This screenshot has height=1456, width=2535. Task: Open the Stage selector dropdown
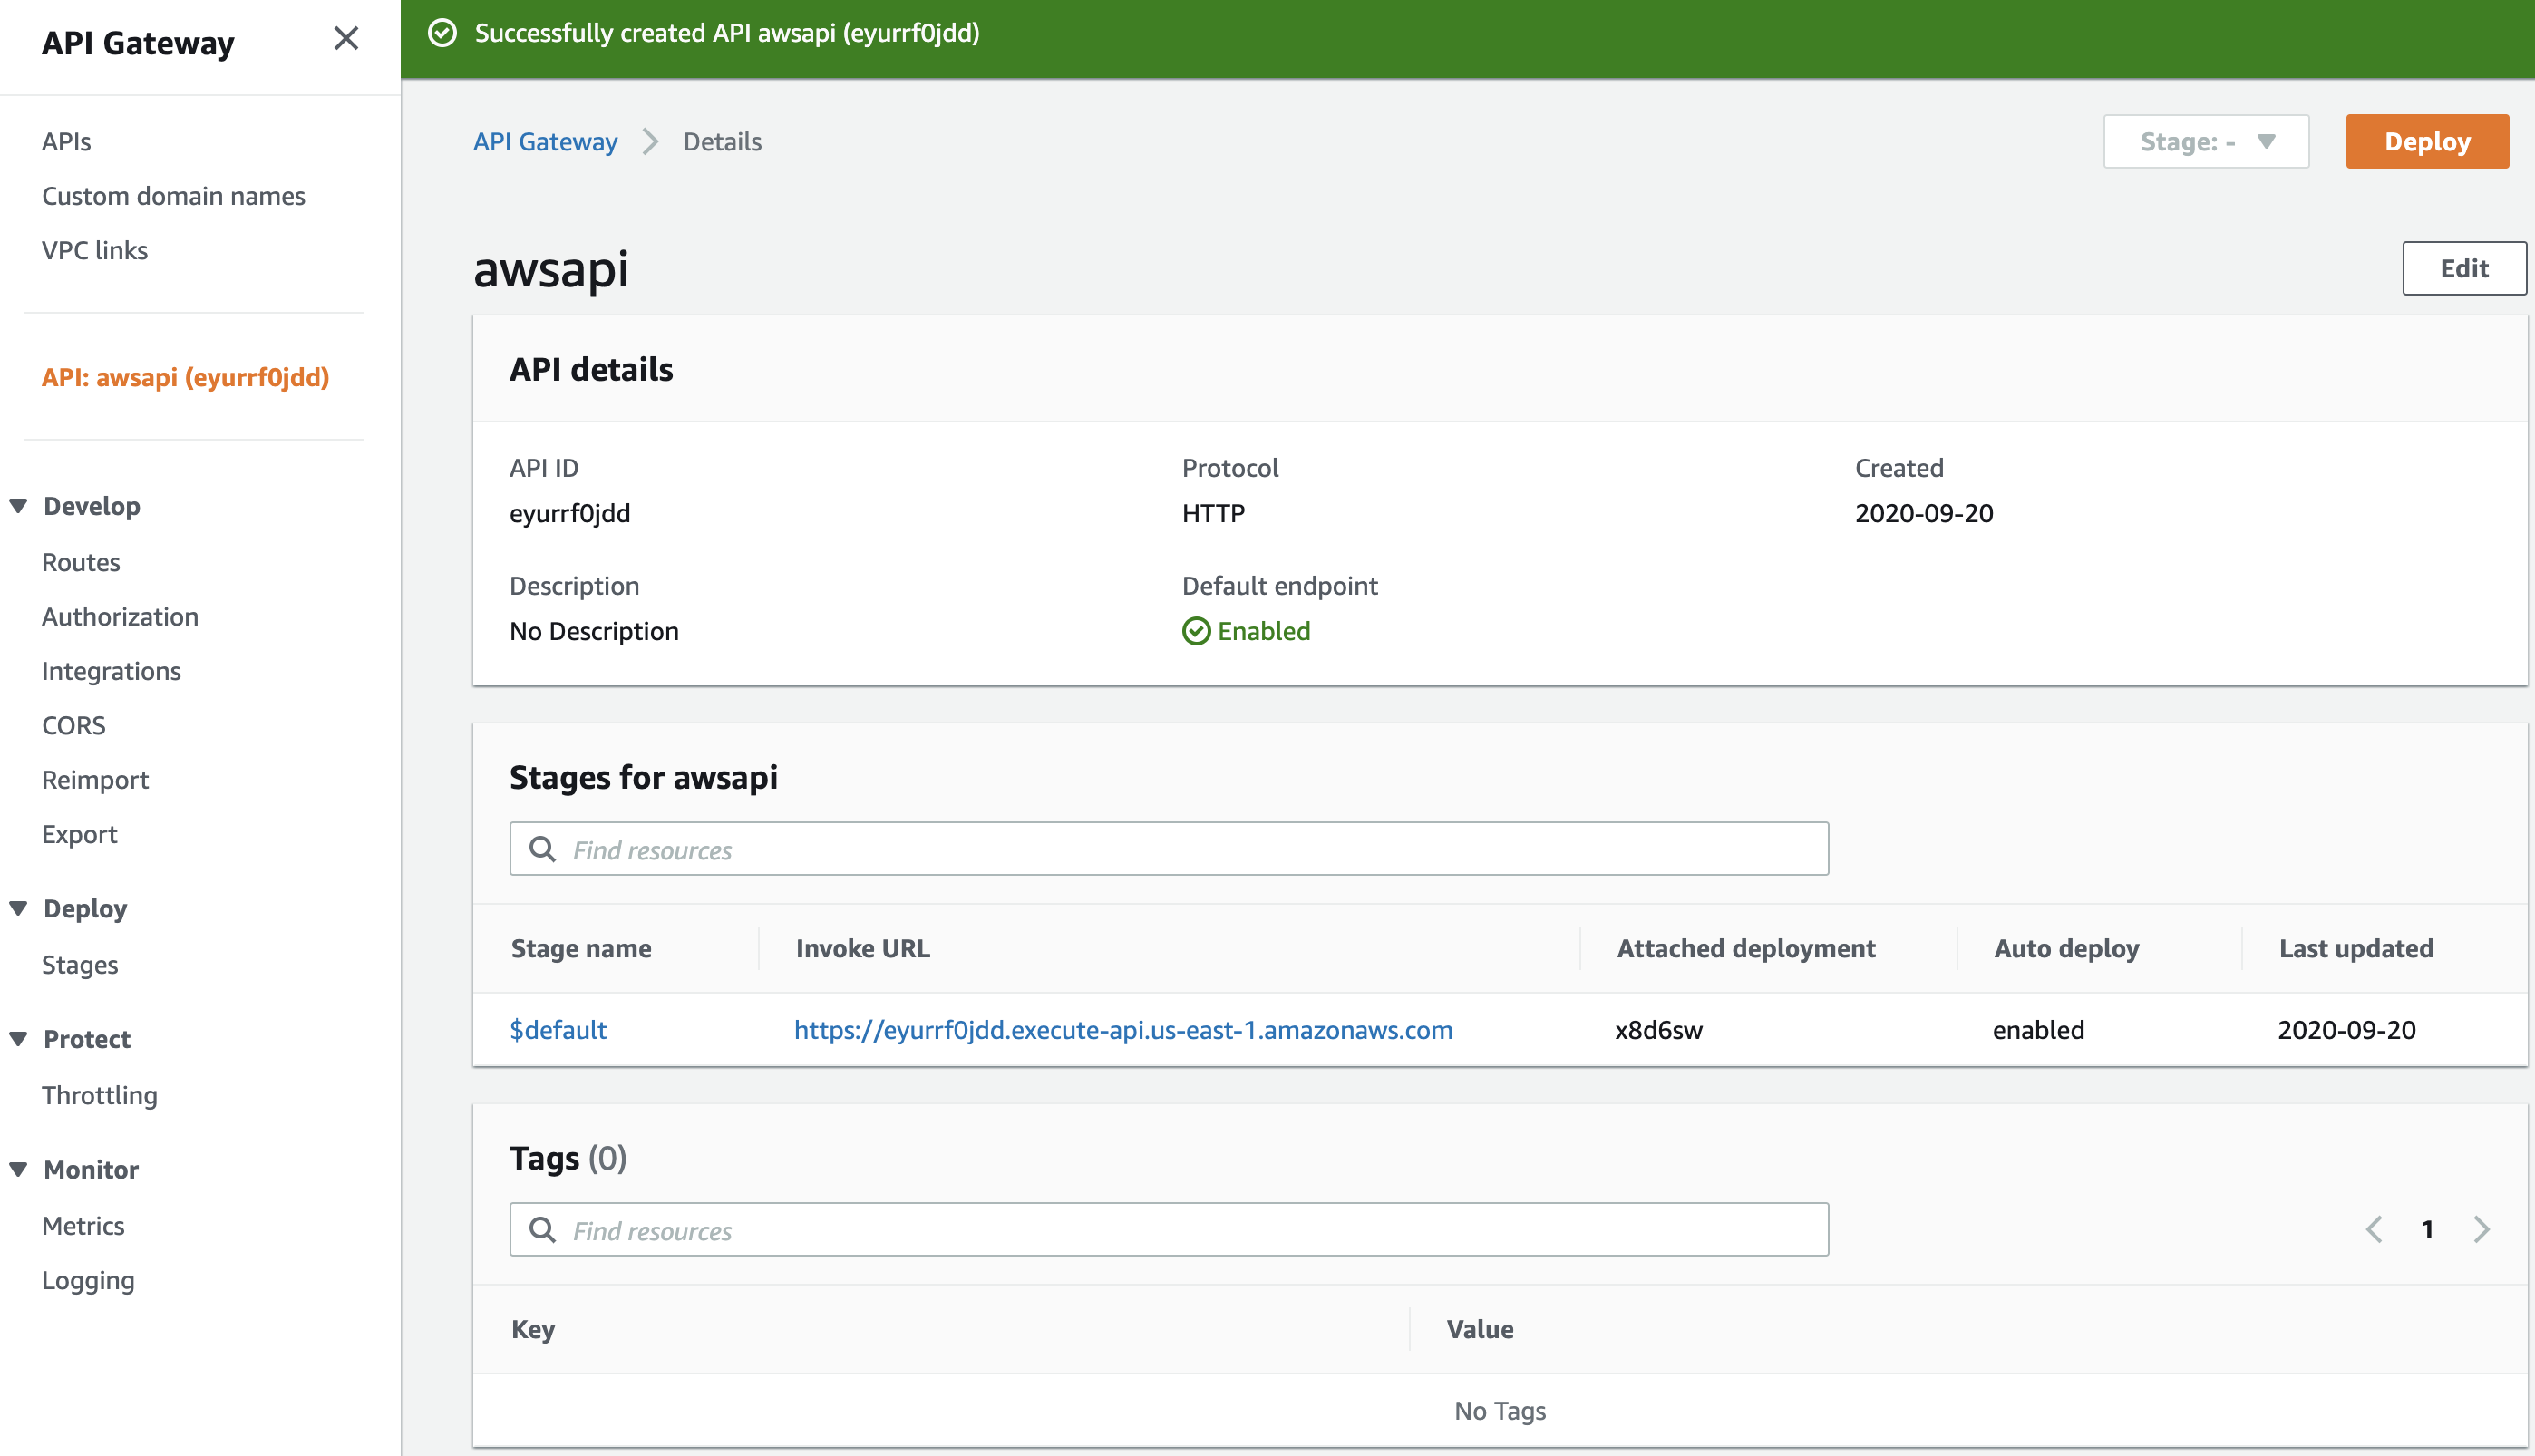pos(2205,142)
